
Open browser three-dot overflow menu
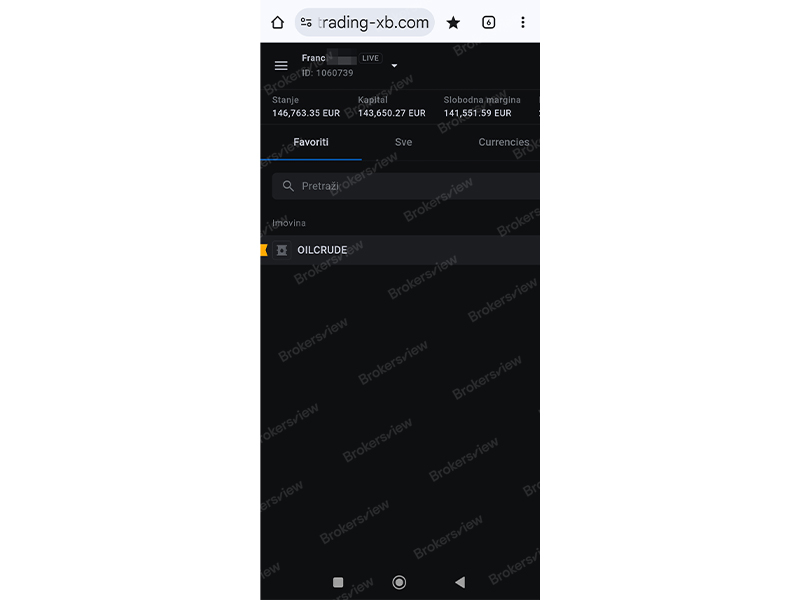522,22
